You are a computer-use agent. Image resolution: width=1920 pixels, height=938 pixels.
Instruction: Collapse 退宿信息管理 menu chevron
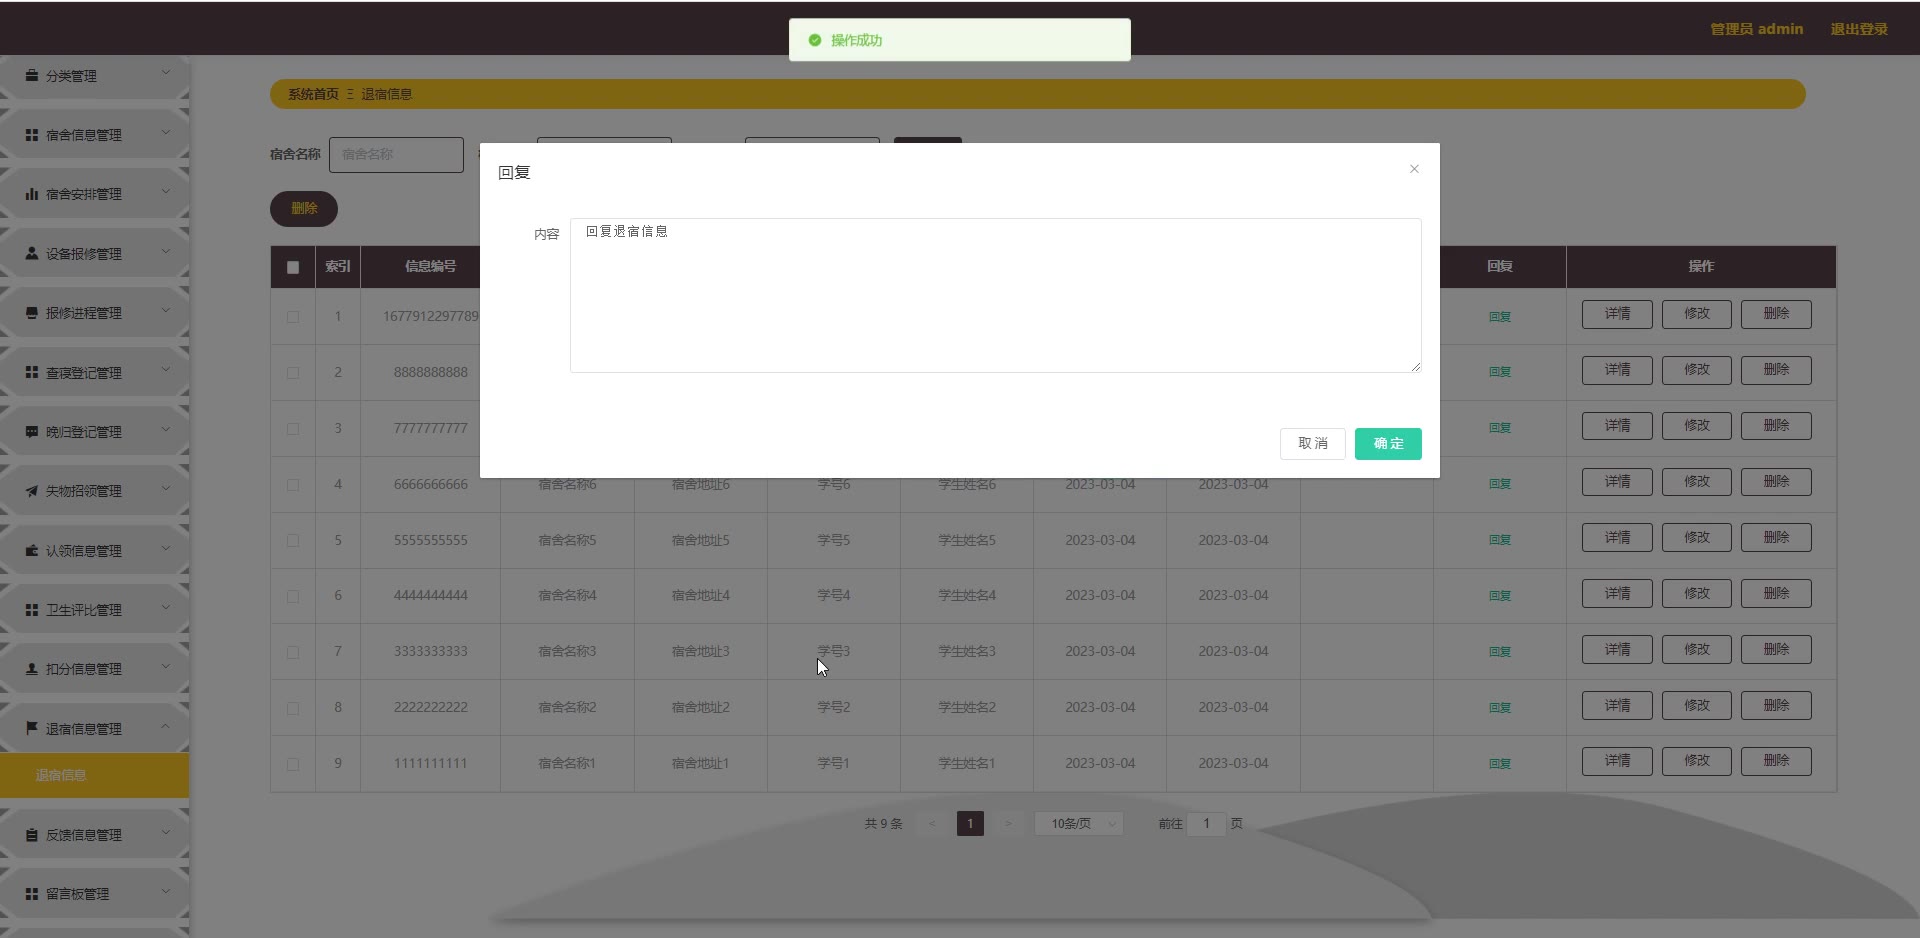(166, 726)
